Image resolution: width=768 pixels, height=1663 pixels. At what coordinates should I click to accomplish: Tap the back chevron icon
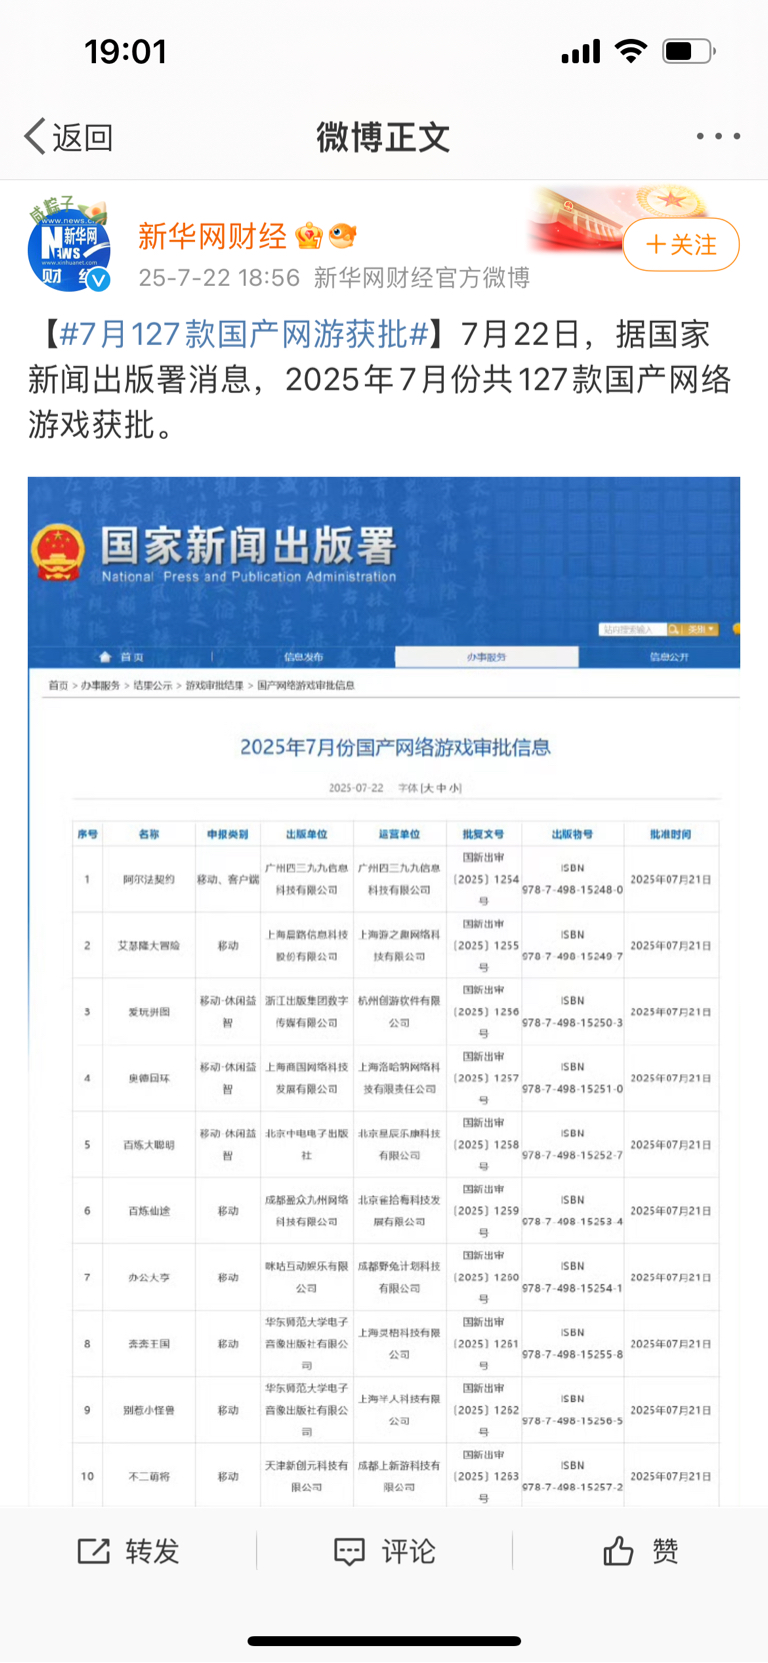(x=35, y=136)
